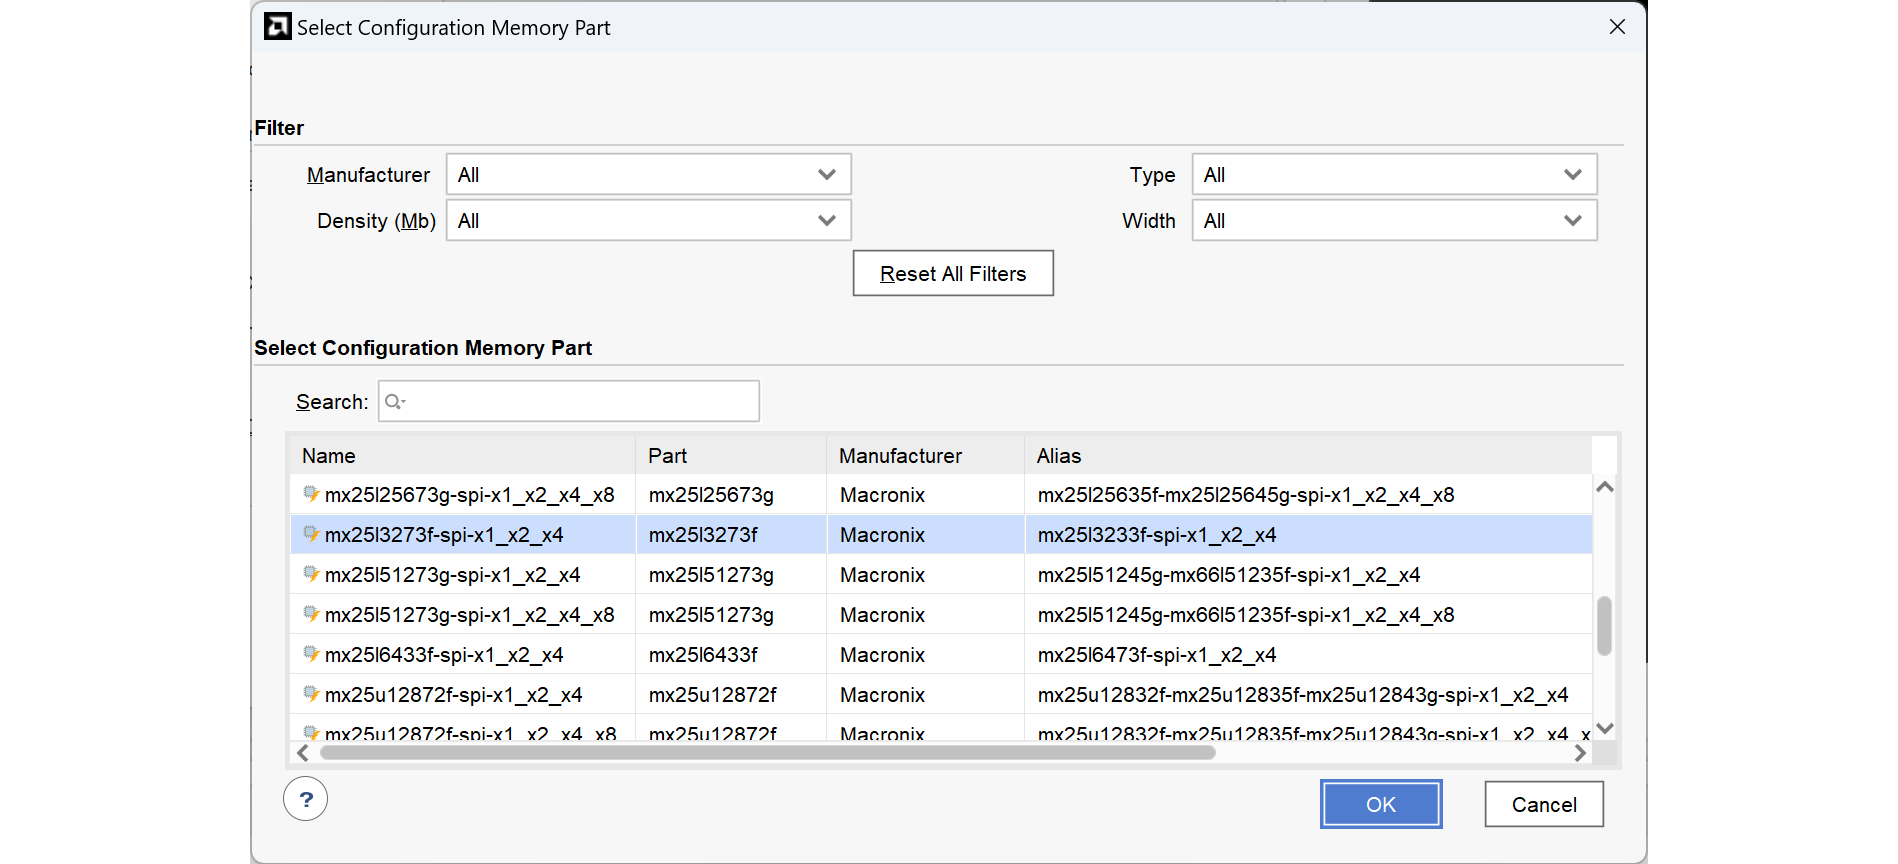Screen dimensions: 1898x864
Task: Click the part icon beside mx25l25673g-spi-x1_x2_x4_x8
Action: [311, 494]
